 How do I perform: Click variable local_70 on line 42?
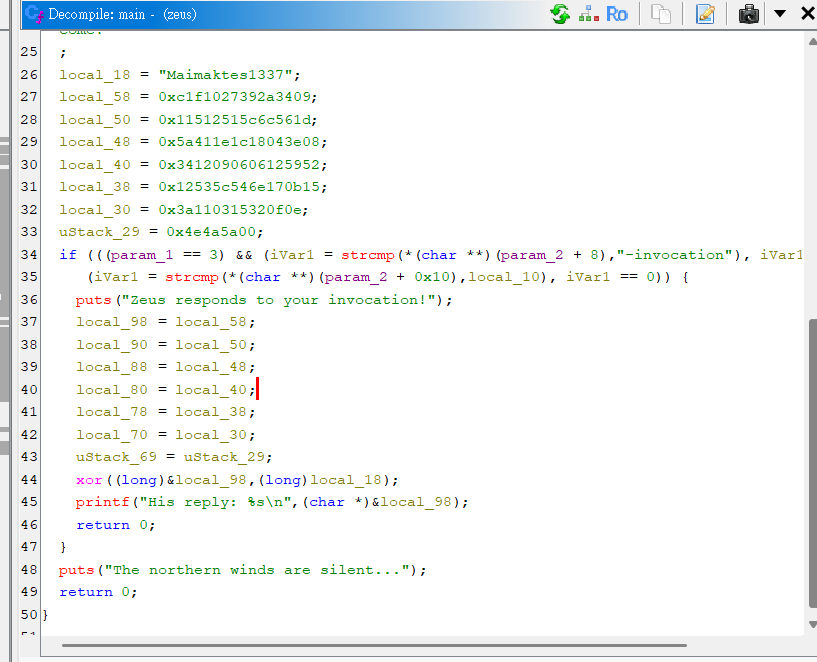point(112,434)
